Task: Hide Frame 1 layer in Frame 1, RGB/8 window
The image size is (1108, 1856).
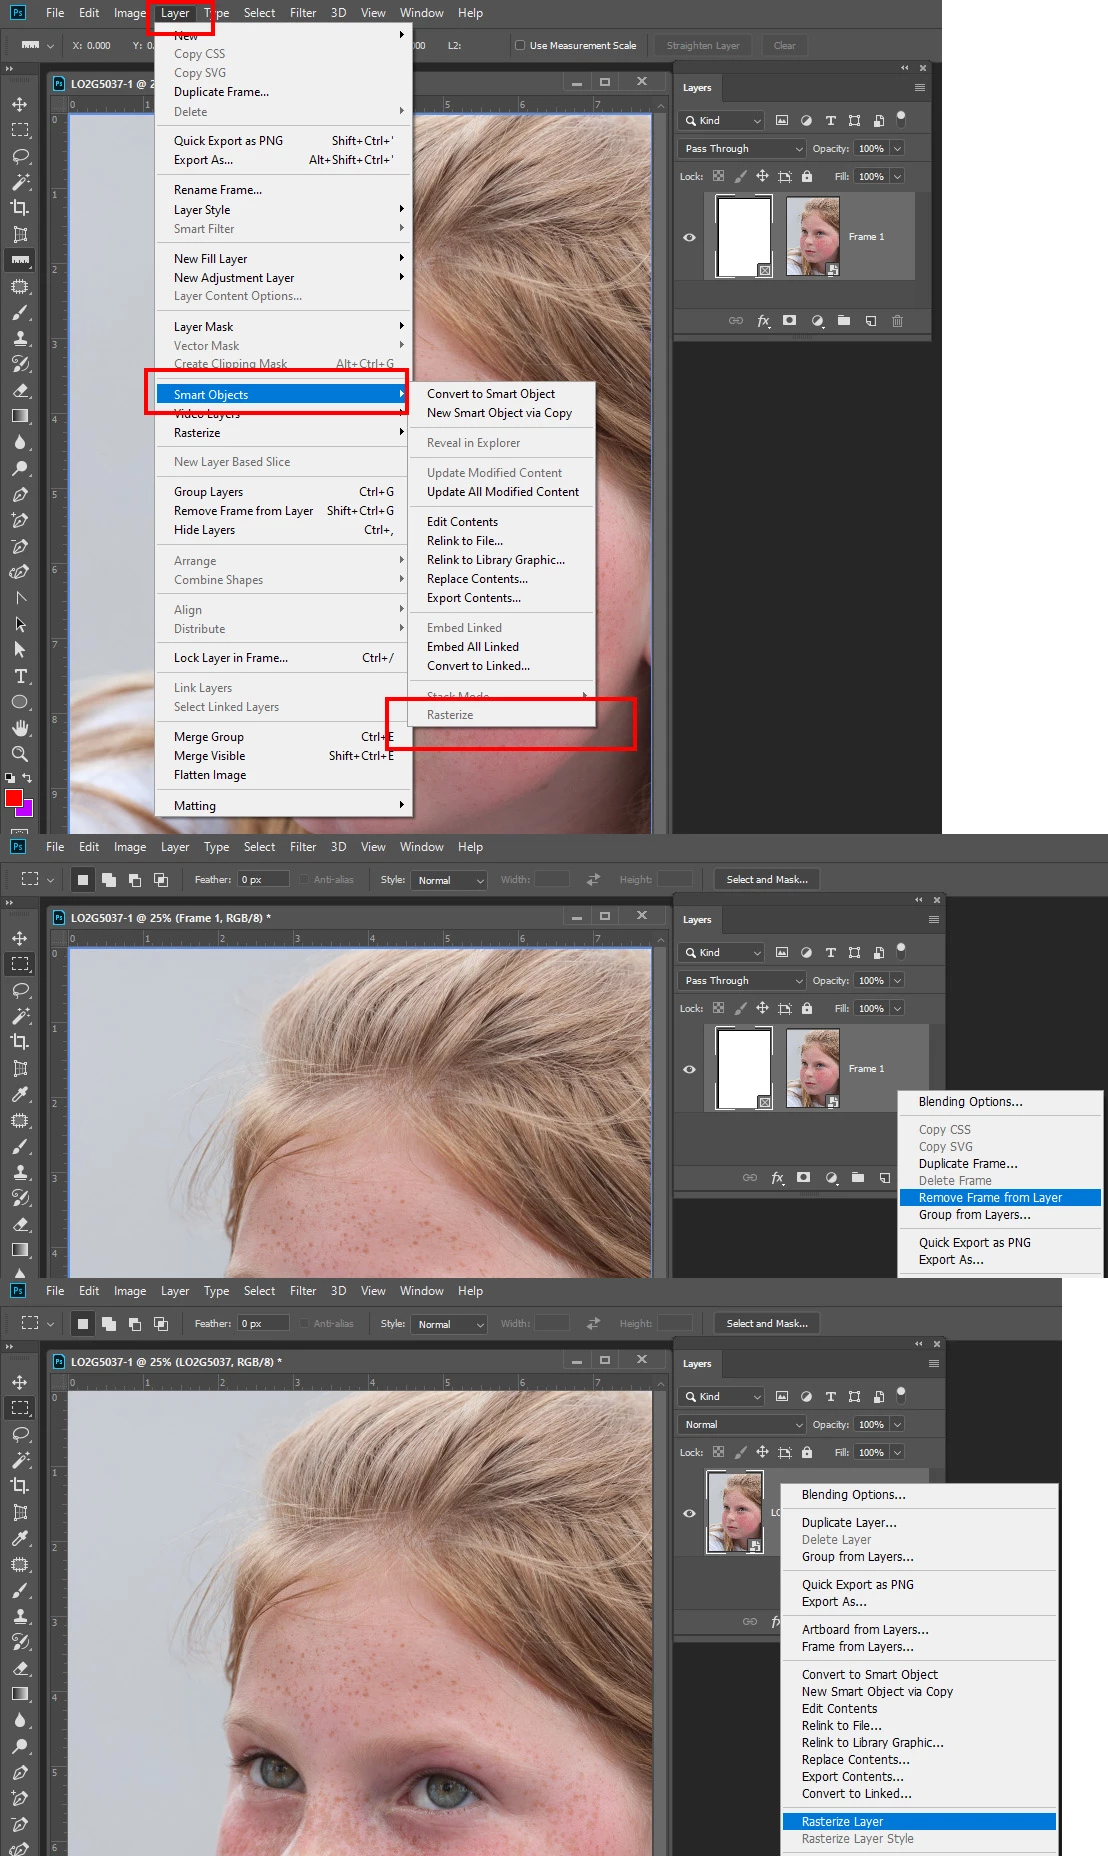Action: point(689,1069)
